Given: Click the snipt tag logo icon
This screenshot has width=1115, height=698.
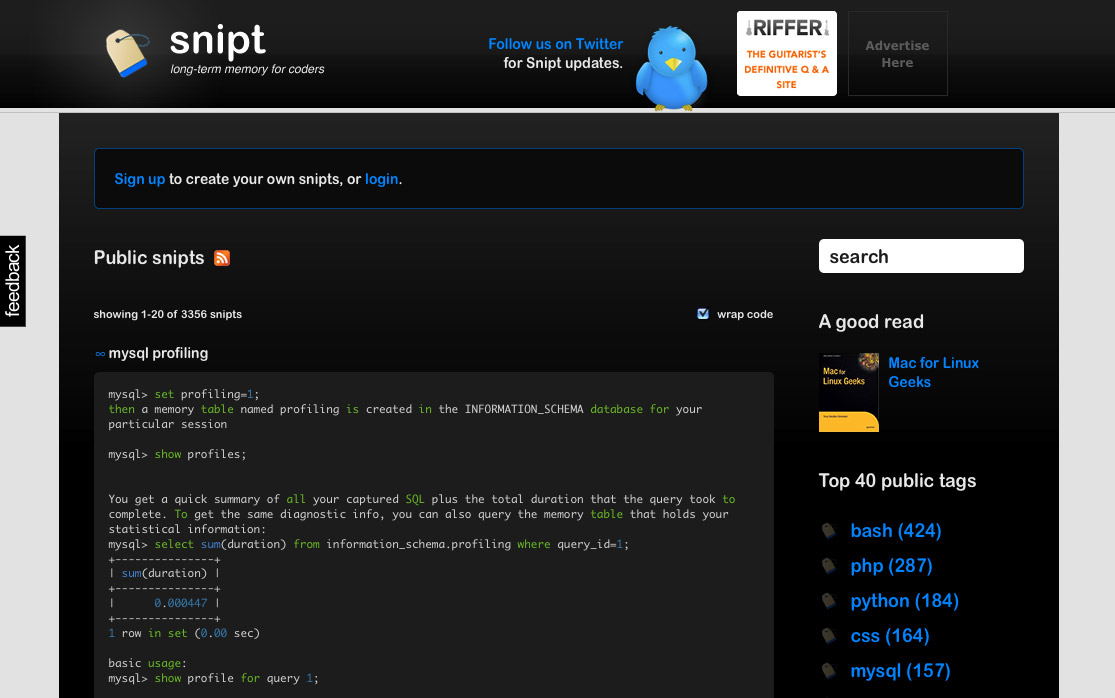Looking at the screenshot, I should coord(127,53).
